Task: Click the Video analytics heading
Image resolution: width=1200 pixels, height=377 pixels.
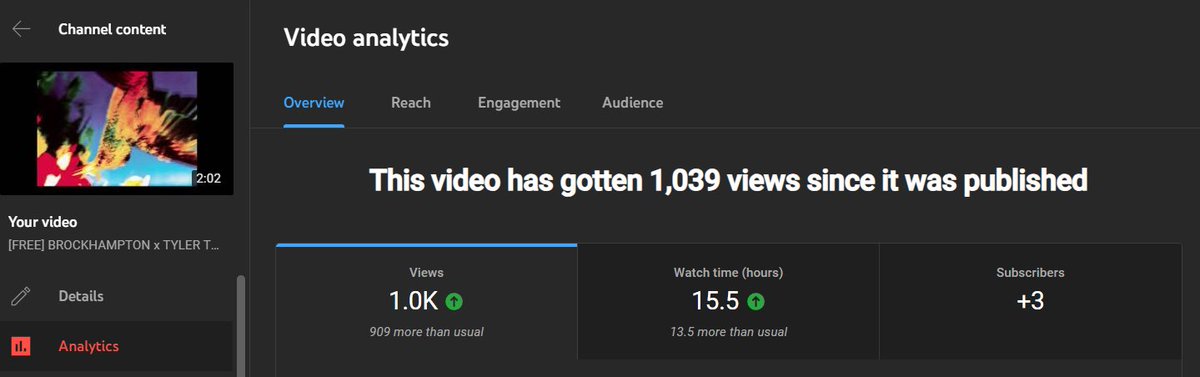Action: point(366,38)
